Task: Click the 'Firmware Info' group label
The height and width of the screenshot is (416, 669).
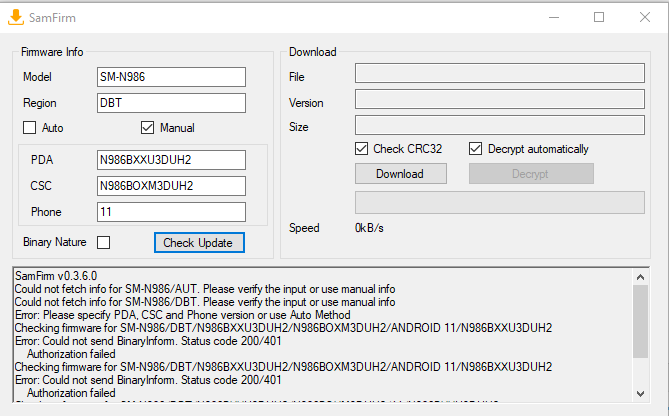Action: [52, 52]
